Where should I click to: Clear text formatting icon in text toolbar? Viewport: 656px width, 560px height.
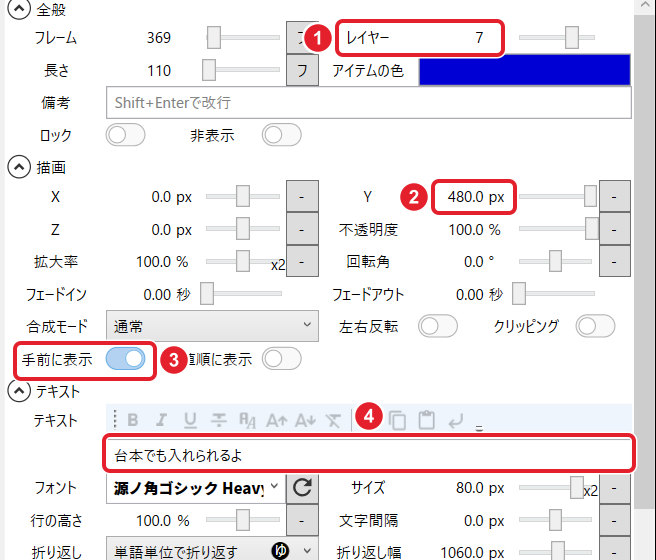333,420
